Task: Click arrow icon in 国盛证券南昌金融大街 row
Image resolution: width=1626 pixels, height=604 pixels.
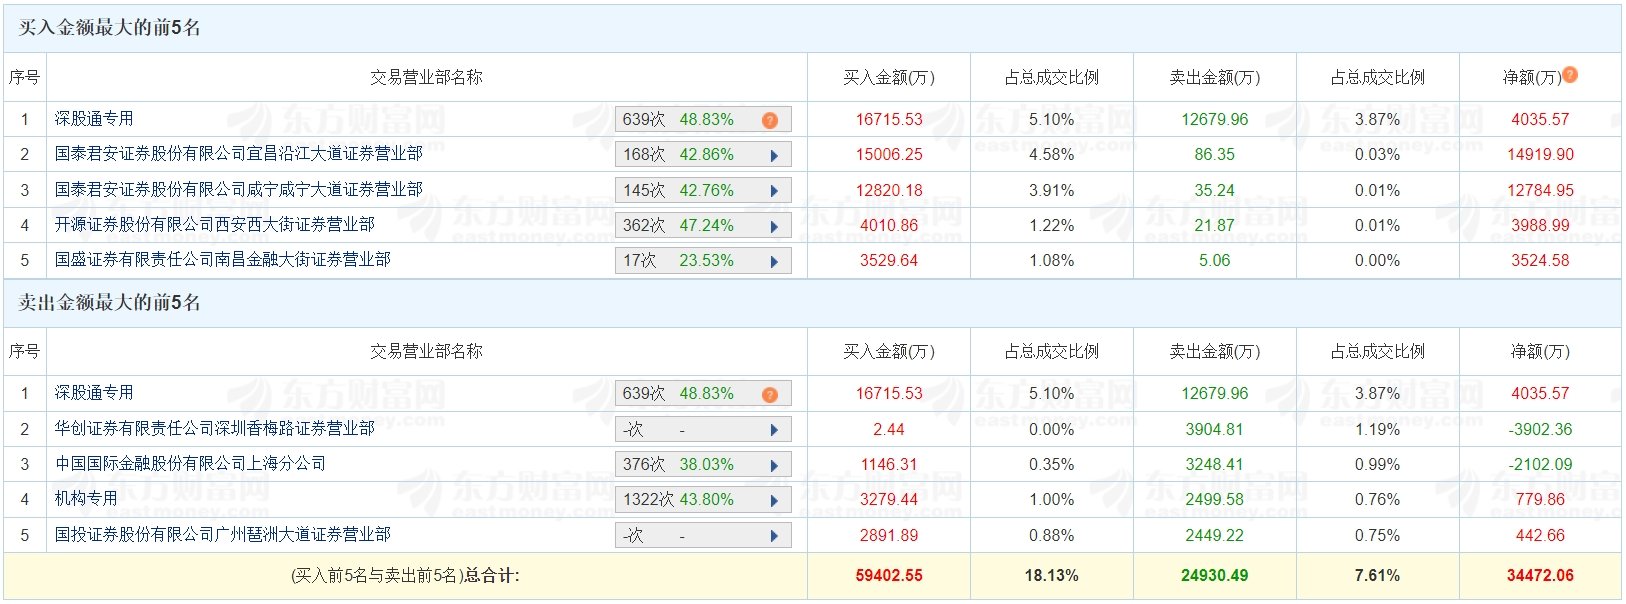Action: tap(774, 262)
